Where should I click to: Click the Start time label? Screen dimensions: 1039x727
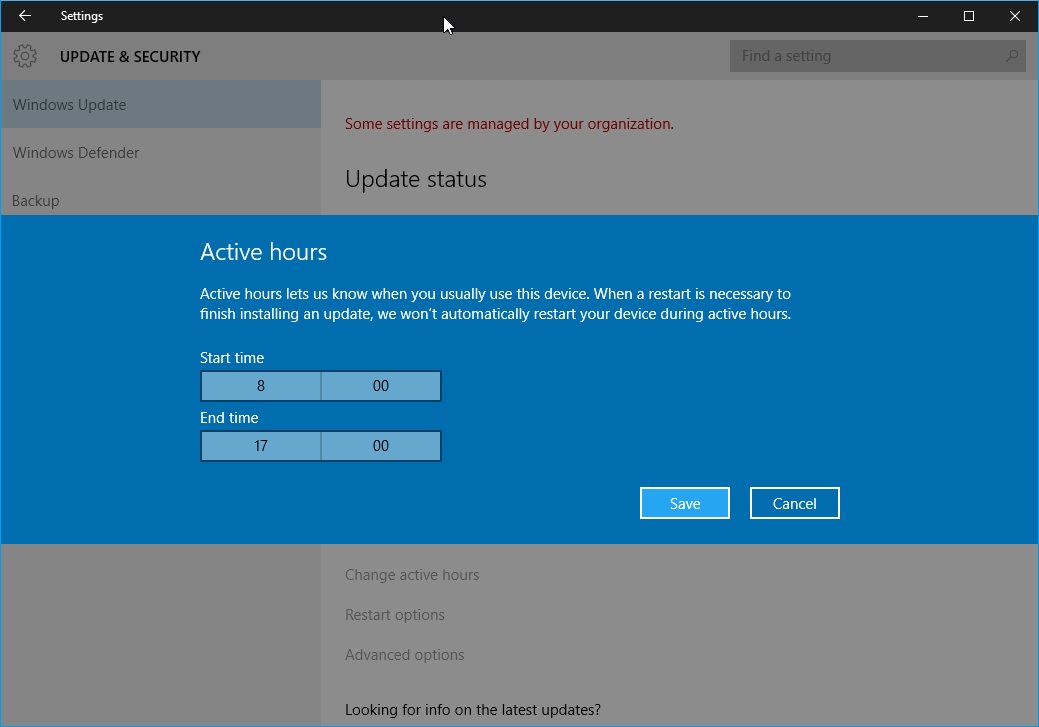click(232, 358)
